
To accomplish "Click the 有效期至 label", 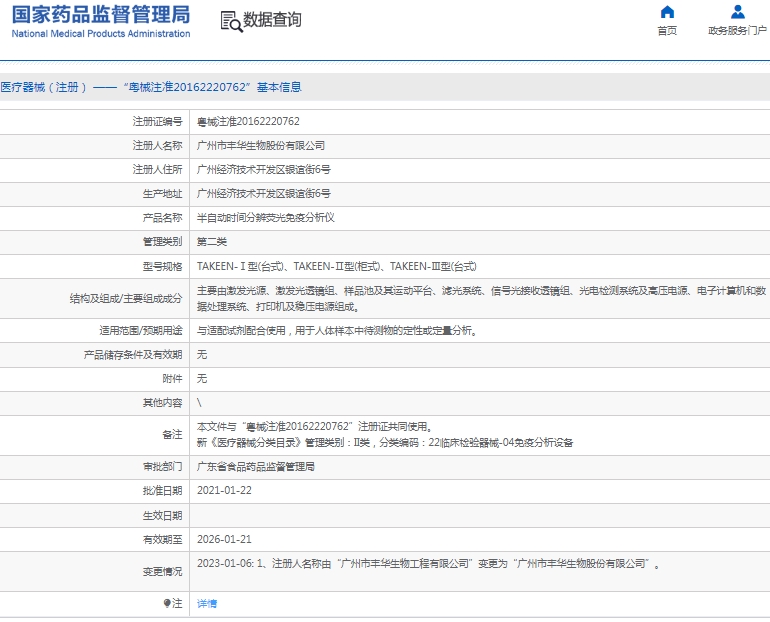I will point(163,540).
